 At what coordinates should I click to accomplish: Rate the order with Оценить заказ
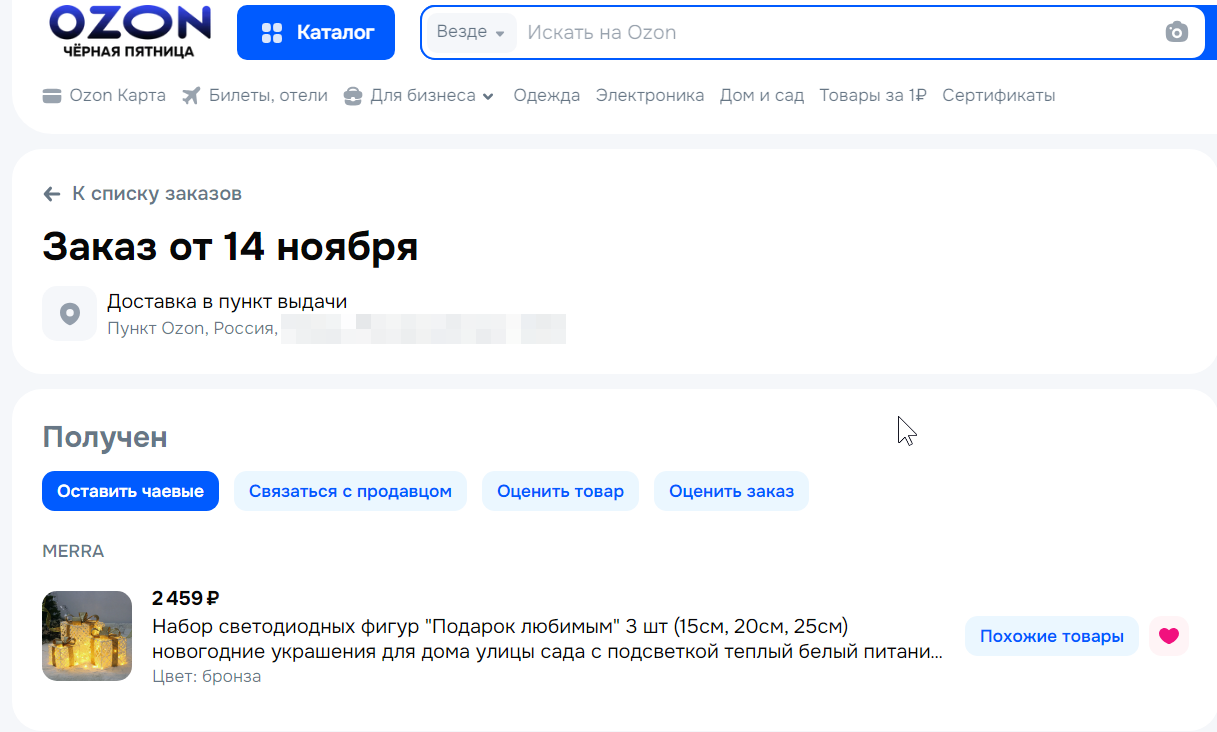point(731,491)
